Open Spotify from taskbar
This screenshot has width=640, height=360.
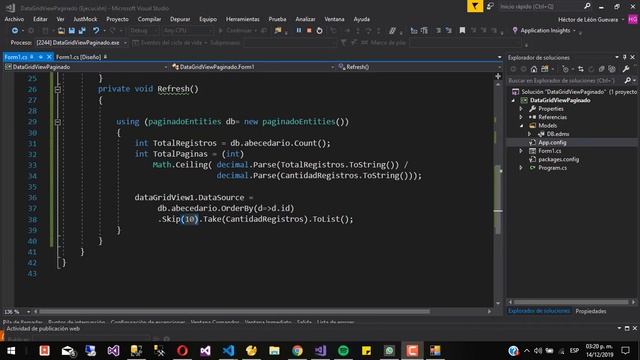click(x=343, y=351)
